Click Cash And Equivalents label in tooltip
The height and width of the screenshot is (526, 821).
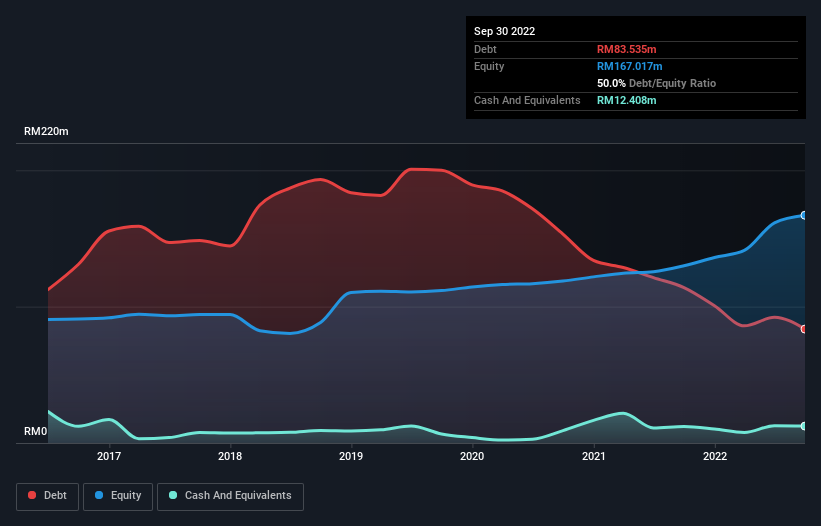(x=527, y=100)
